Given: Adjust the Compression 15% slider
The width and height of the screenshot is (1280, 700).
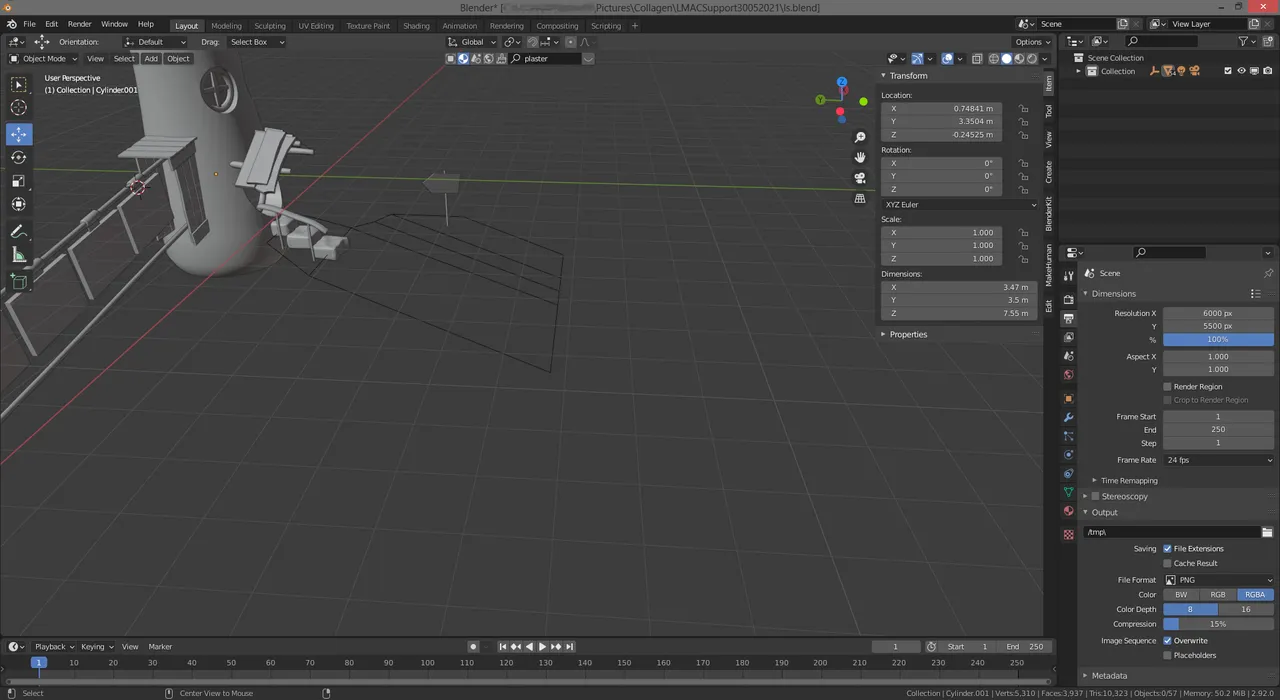Looking at the screenshot, I should tap(1218, 624).
